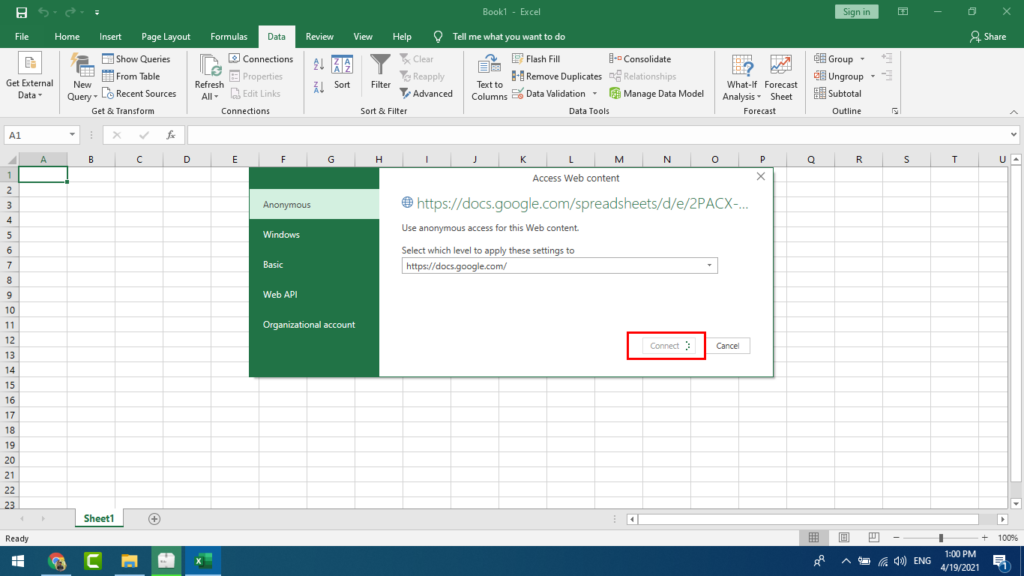Switch to the Home tab
The image size is (1024, 576).
67,37
